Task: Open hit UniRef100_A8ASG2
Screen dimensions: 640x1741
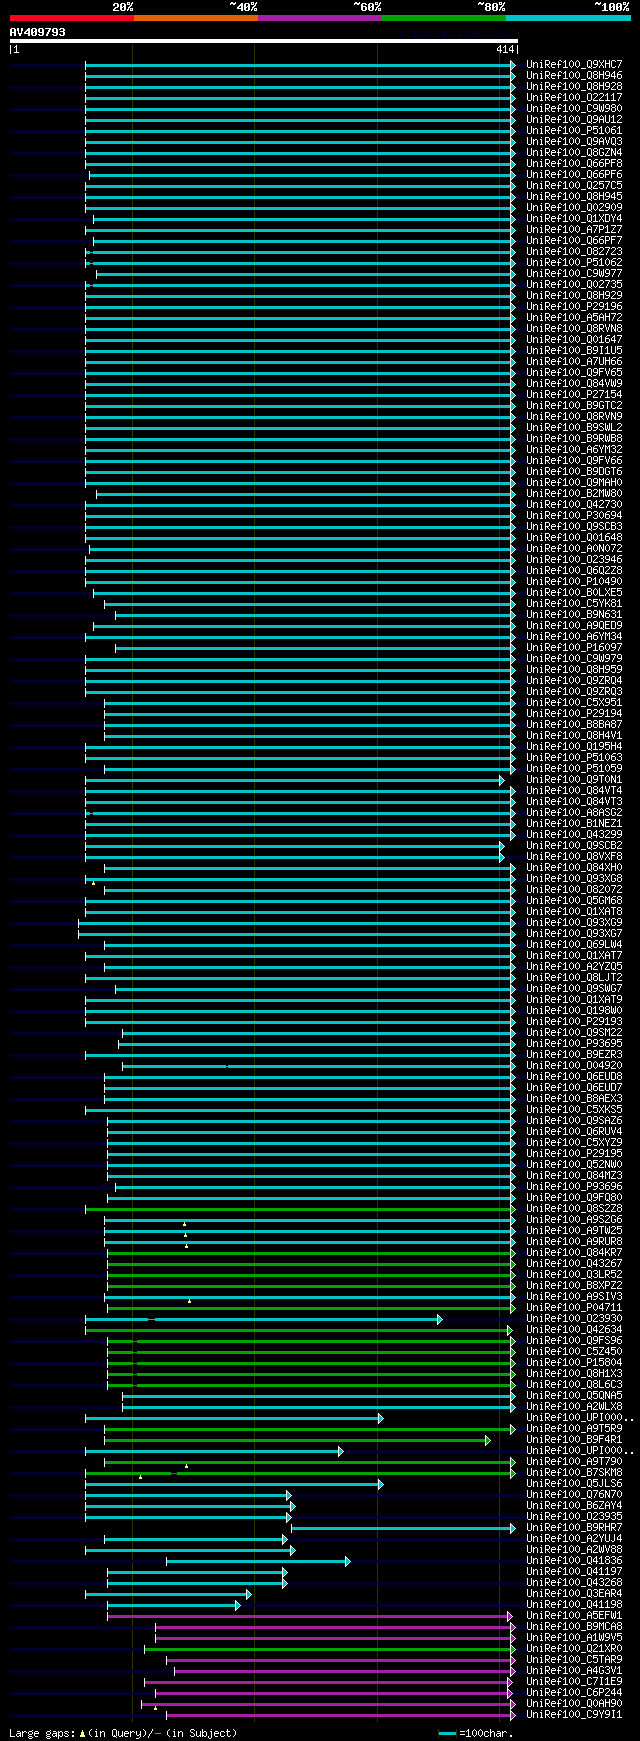Action: (x=574, y=813)
